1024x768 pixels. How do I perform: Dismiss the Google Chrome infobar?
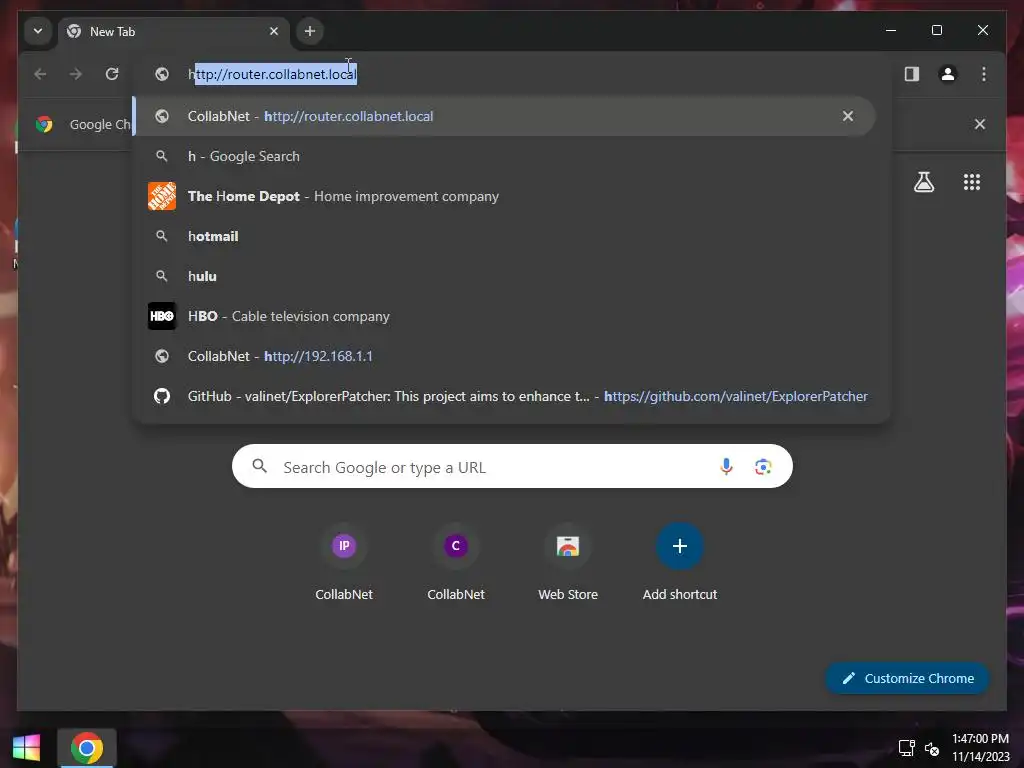[980, 124]
